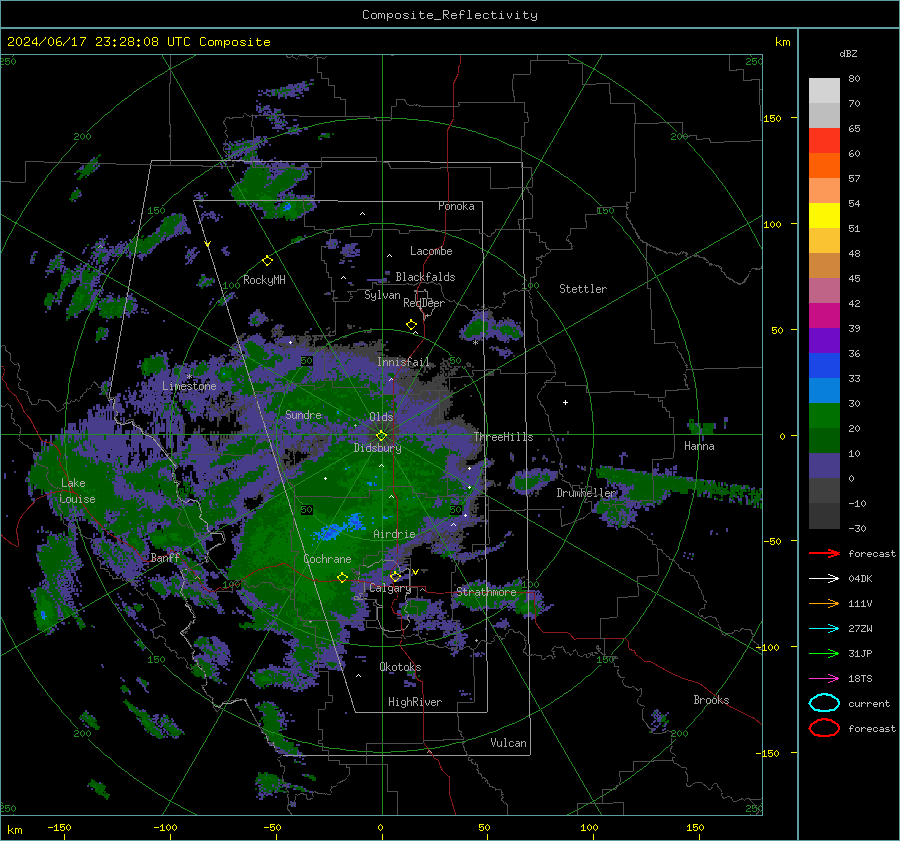Click the magenta 39-42 dBZ color swatch
The height and width of the screenshot is (841, 900).
(824, 315)
